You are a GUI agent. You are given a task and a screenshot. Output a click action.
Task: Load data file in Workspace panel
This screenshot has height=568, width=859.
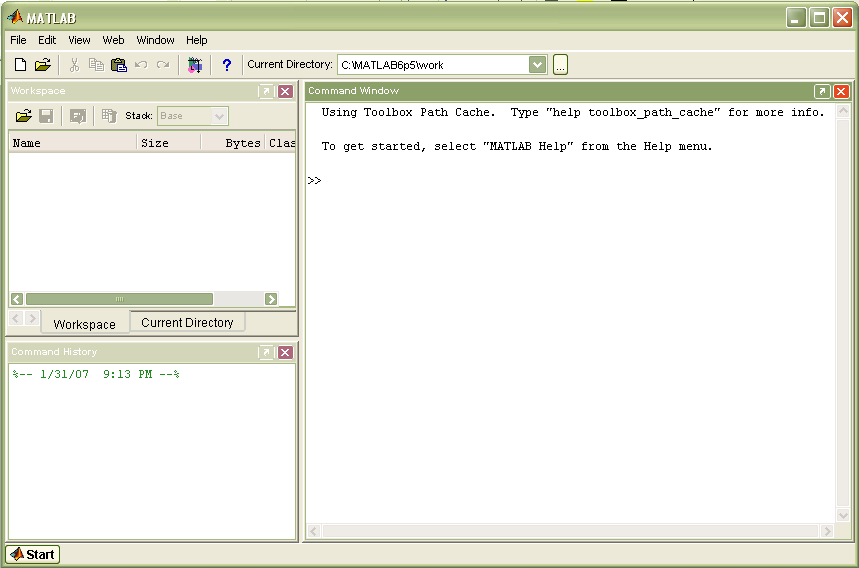[24, 116]
